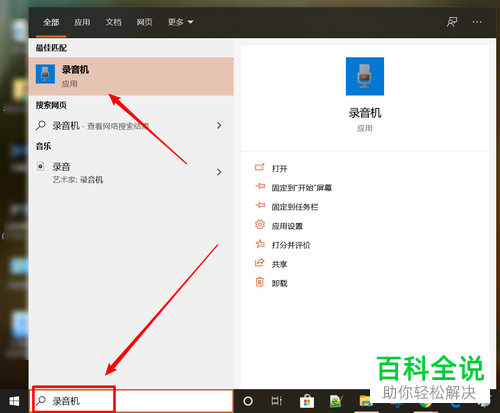The height and width of the screenshot is (413, 500).
Task: Select the 录音 music result
Action: 131,172
